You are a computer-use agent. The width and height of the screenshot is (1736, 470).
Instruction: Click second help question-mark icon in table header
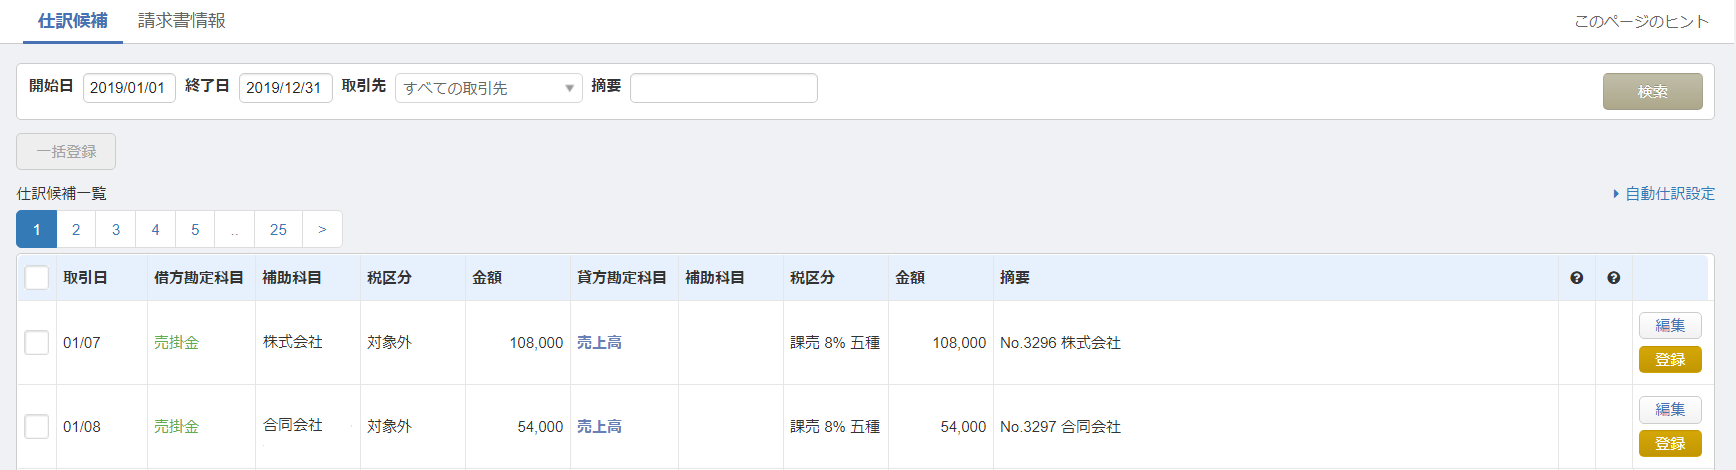pos(1613,278)
